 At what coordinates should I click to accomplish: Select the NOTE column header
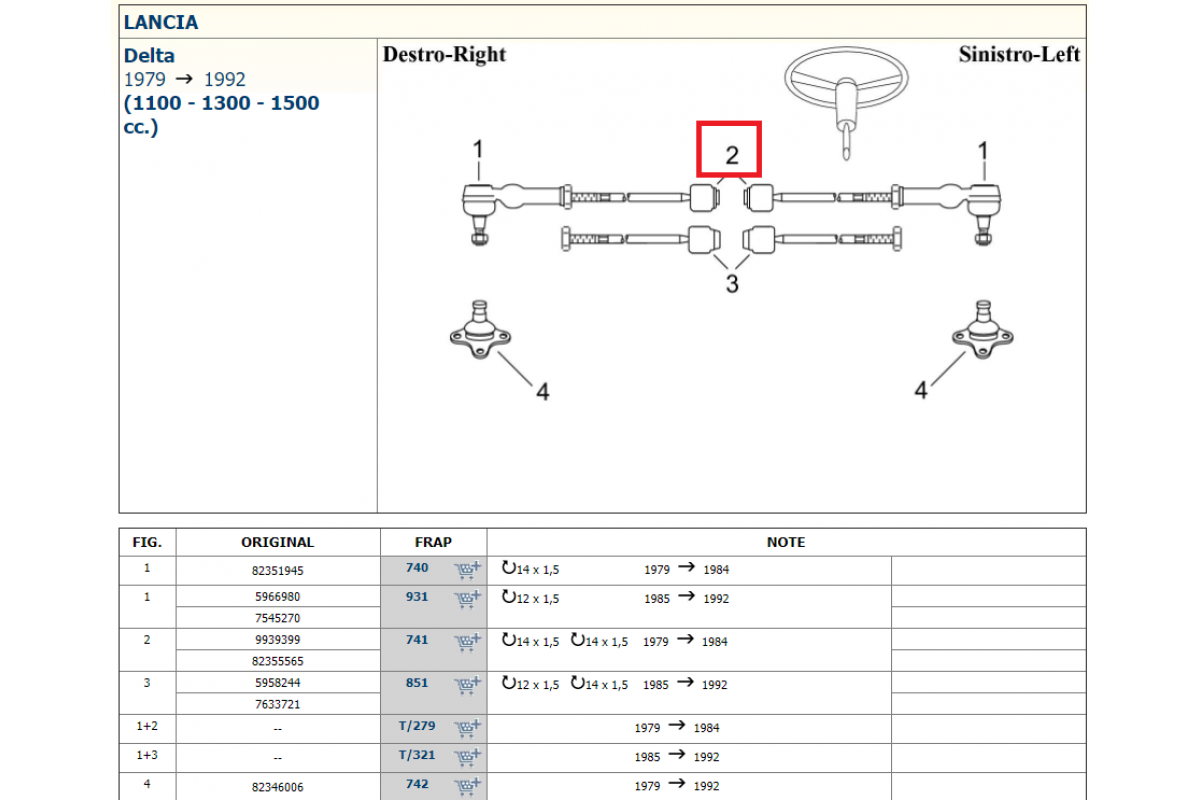[786, 542]
